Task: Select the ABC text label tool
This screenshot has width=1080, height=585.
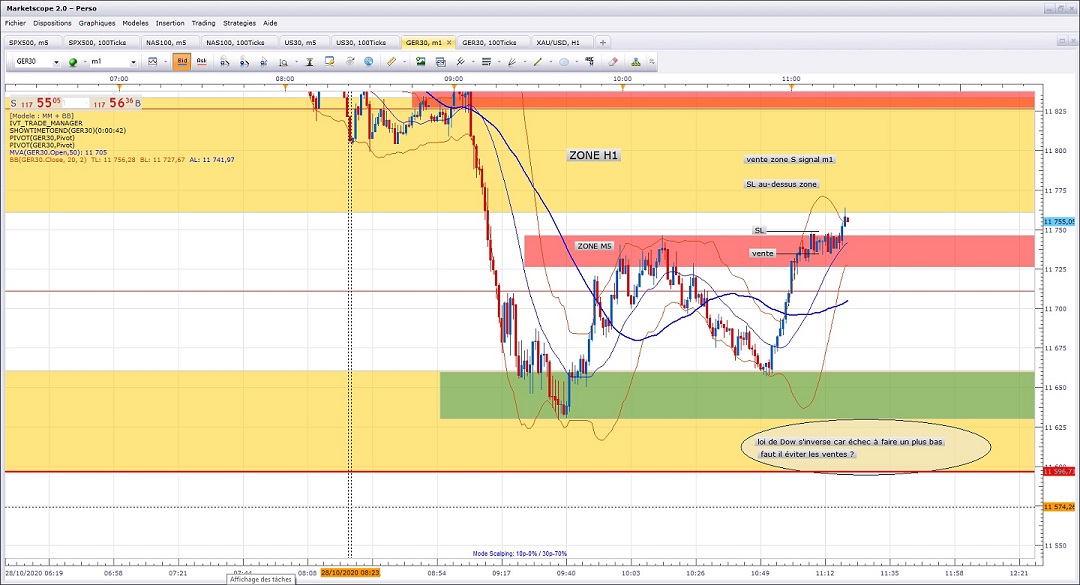Action: pyautogui.click(x=590, y=61)
